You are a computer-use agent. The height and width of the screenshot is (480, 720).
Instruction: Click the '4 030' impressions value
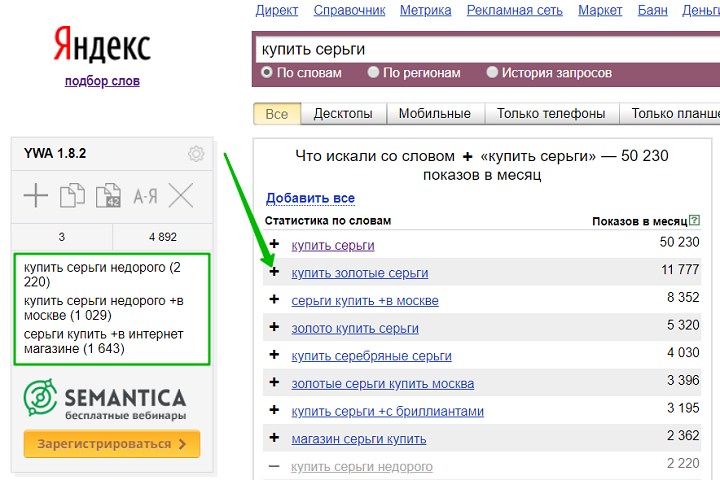point(683,352)
